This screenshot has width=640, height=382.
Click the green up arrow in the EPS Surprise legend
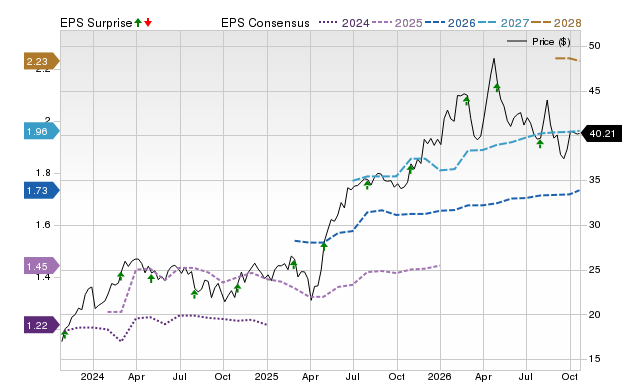tap(138, 23)
